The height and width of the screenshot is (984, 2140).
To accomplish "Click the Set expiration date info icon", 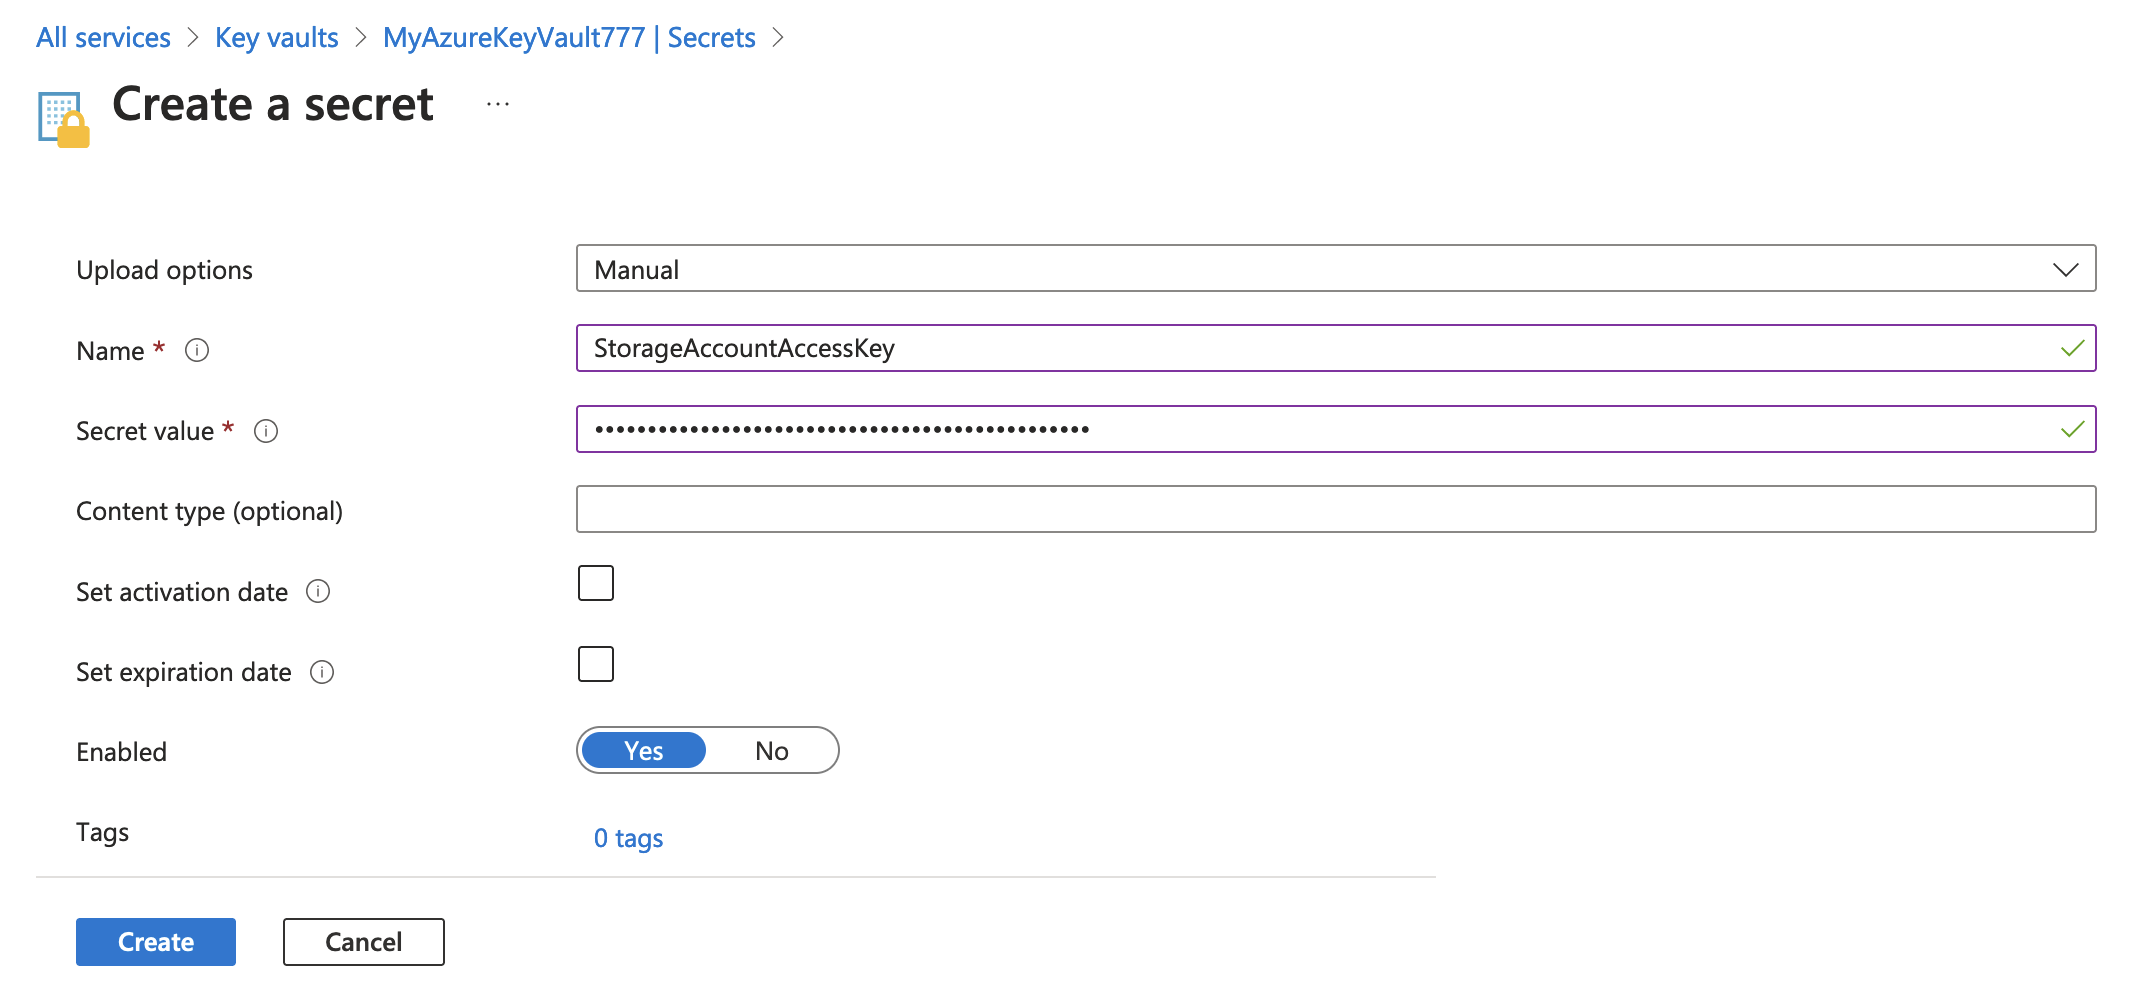I will click(x=322, y=672).
